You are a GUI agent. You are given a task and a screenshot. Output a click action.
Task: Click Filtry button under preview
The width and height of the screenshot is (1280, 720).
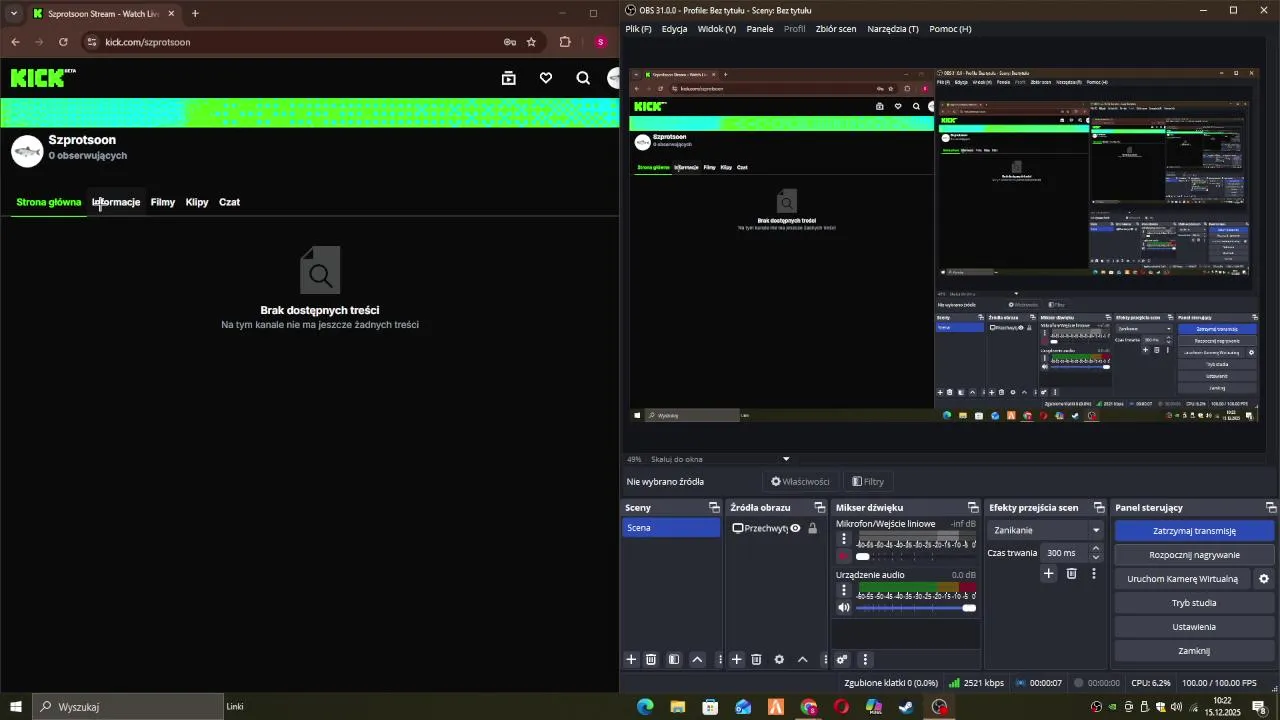868,482
